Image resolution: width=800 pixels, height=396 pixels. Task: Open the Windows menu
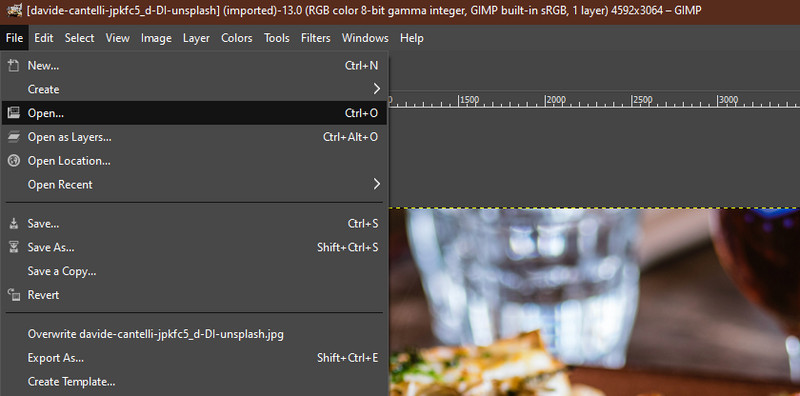tap(365, 38)
